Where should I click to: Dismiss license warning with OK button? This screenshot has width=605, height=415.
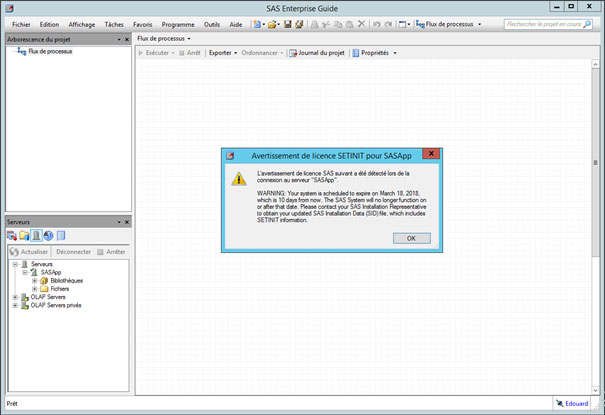[412, 238]
